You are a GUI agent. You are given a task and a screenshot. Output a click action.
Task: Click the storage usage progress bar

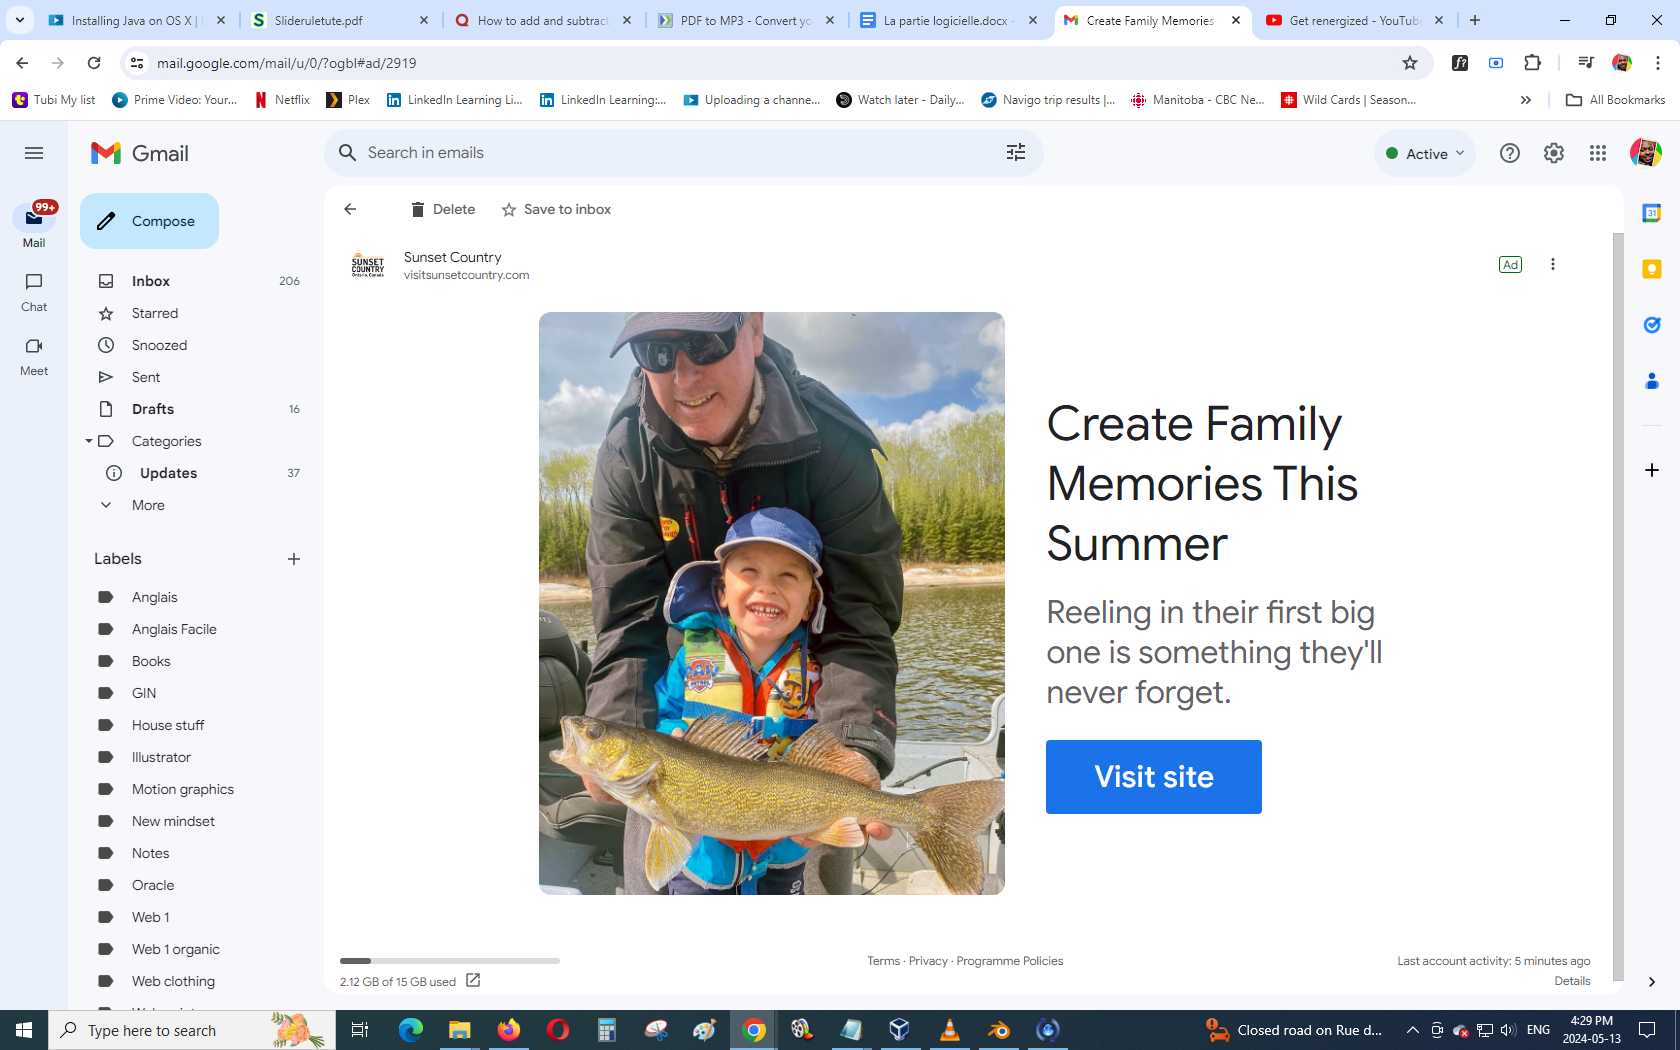coord(449,961)
